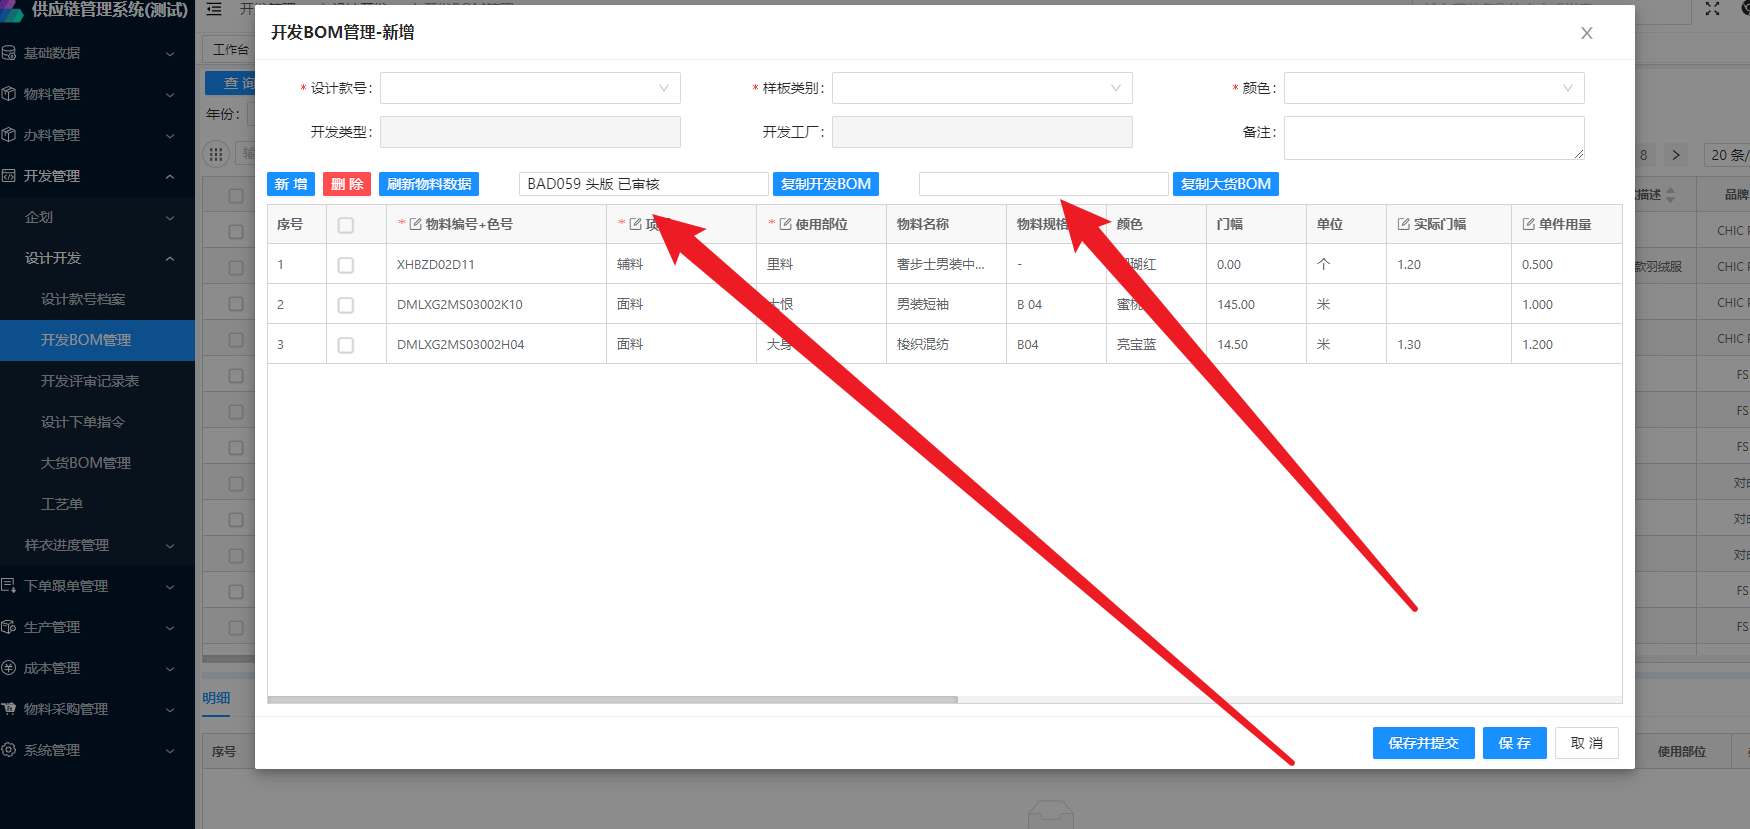Viewport: 1750px width, 829px height.
Task: Click the 基础数据 sidebar icon
Action: click(9, 53)
